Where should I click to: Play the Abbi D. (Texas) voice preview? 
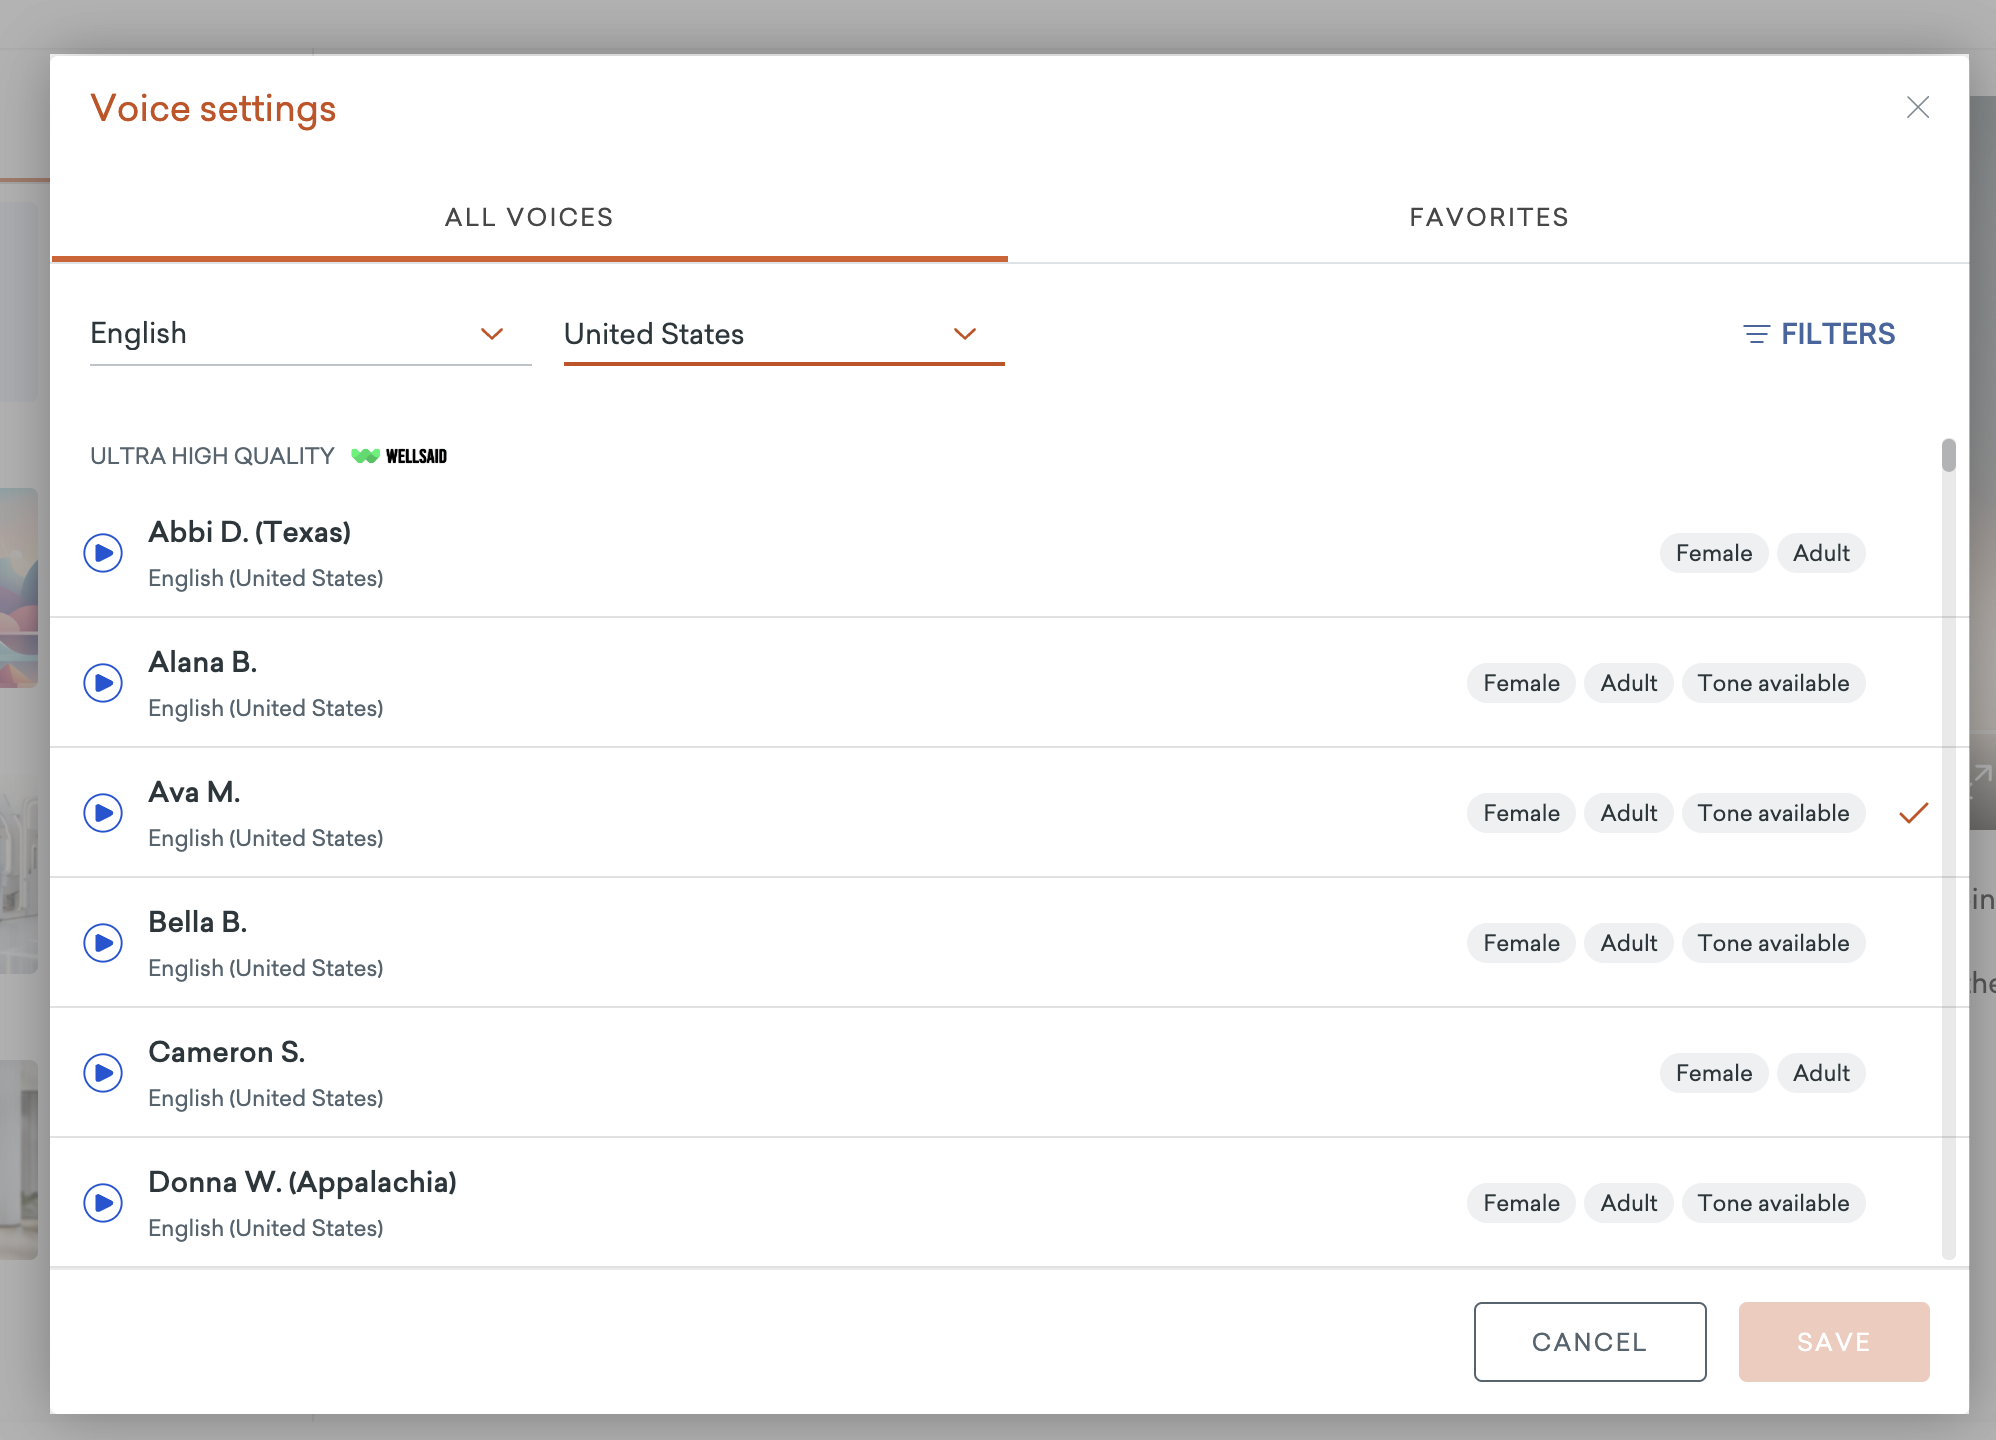pos(103,553)
